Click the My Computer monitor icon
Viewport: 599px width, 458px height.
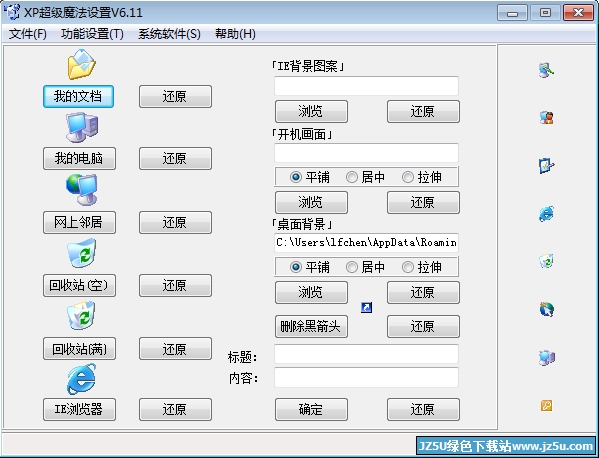point(82,127)
